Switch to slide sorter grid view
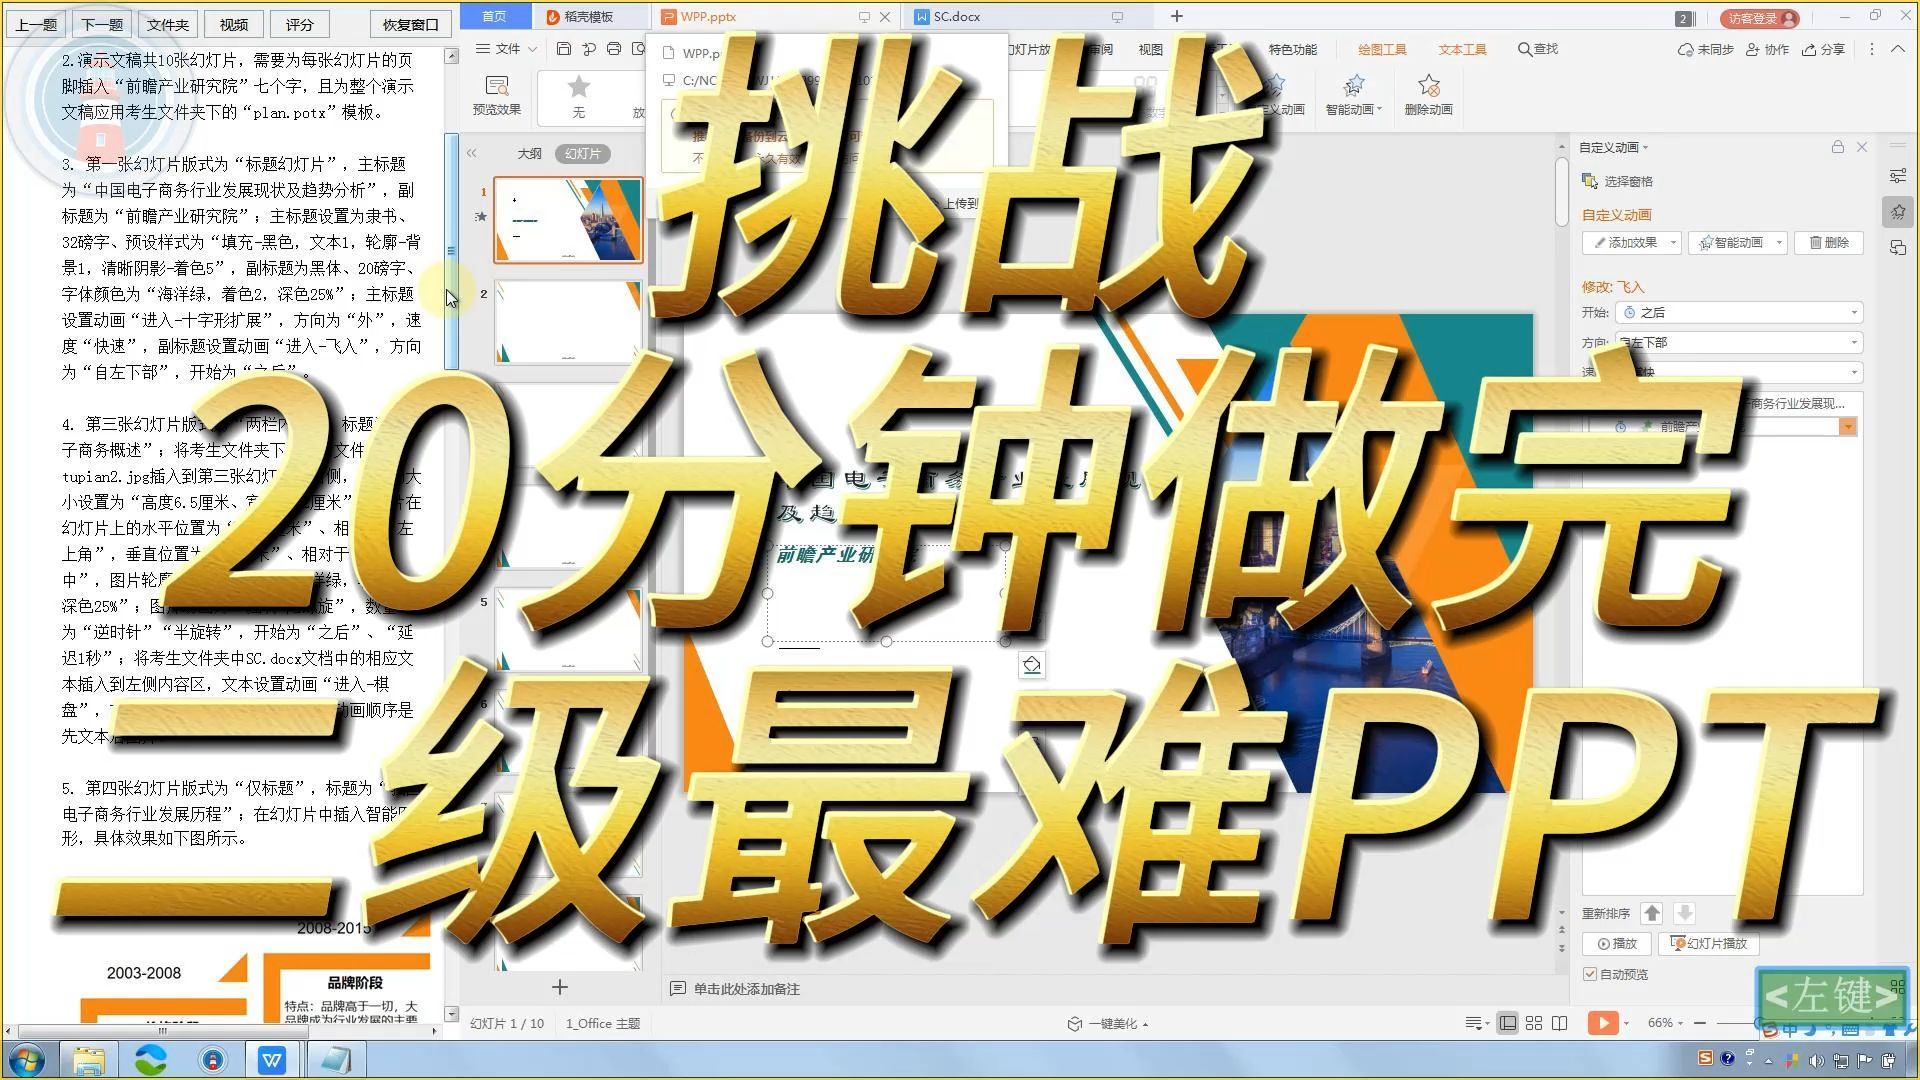1920x1080 pixels. click(1534, 1023)
